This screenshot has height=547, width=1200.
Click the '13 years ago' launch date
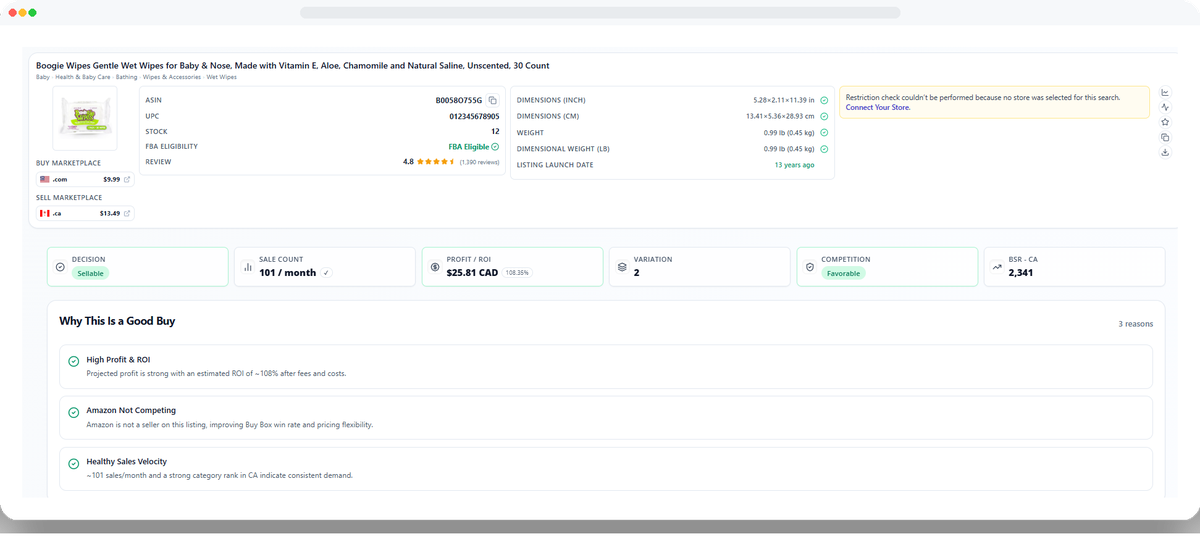794,165
